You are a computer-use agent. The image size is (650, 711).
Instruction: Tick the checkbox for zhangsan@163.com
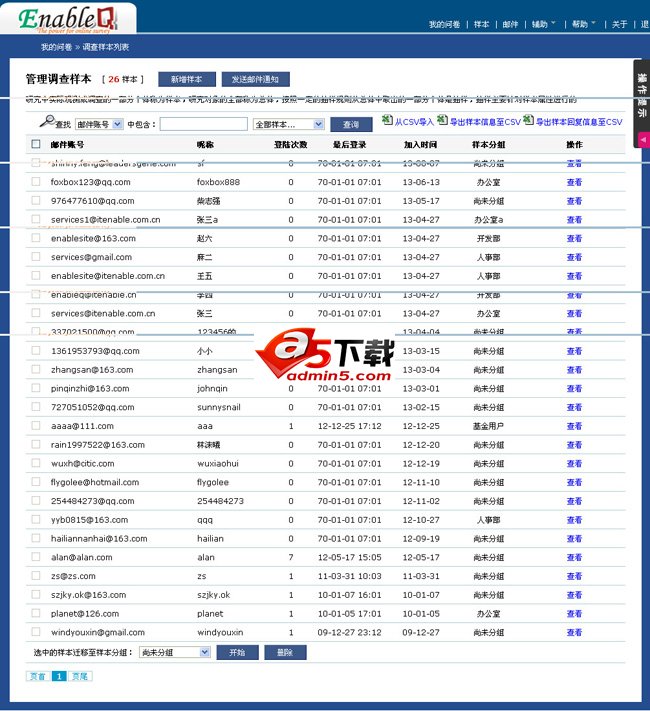click(x=36, y=369)
